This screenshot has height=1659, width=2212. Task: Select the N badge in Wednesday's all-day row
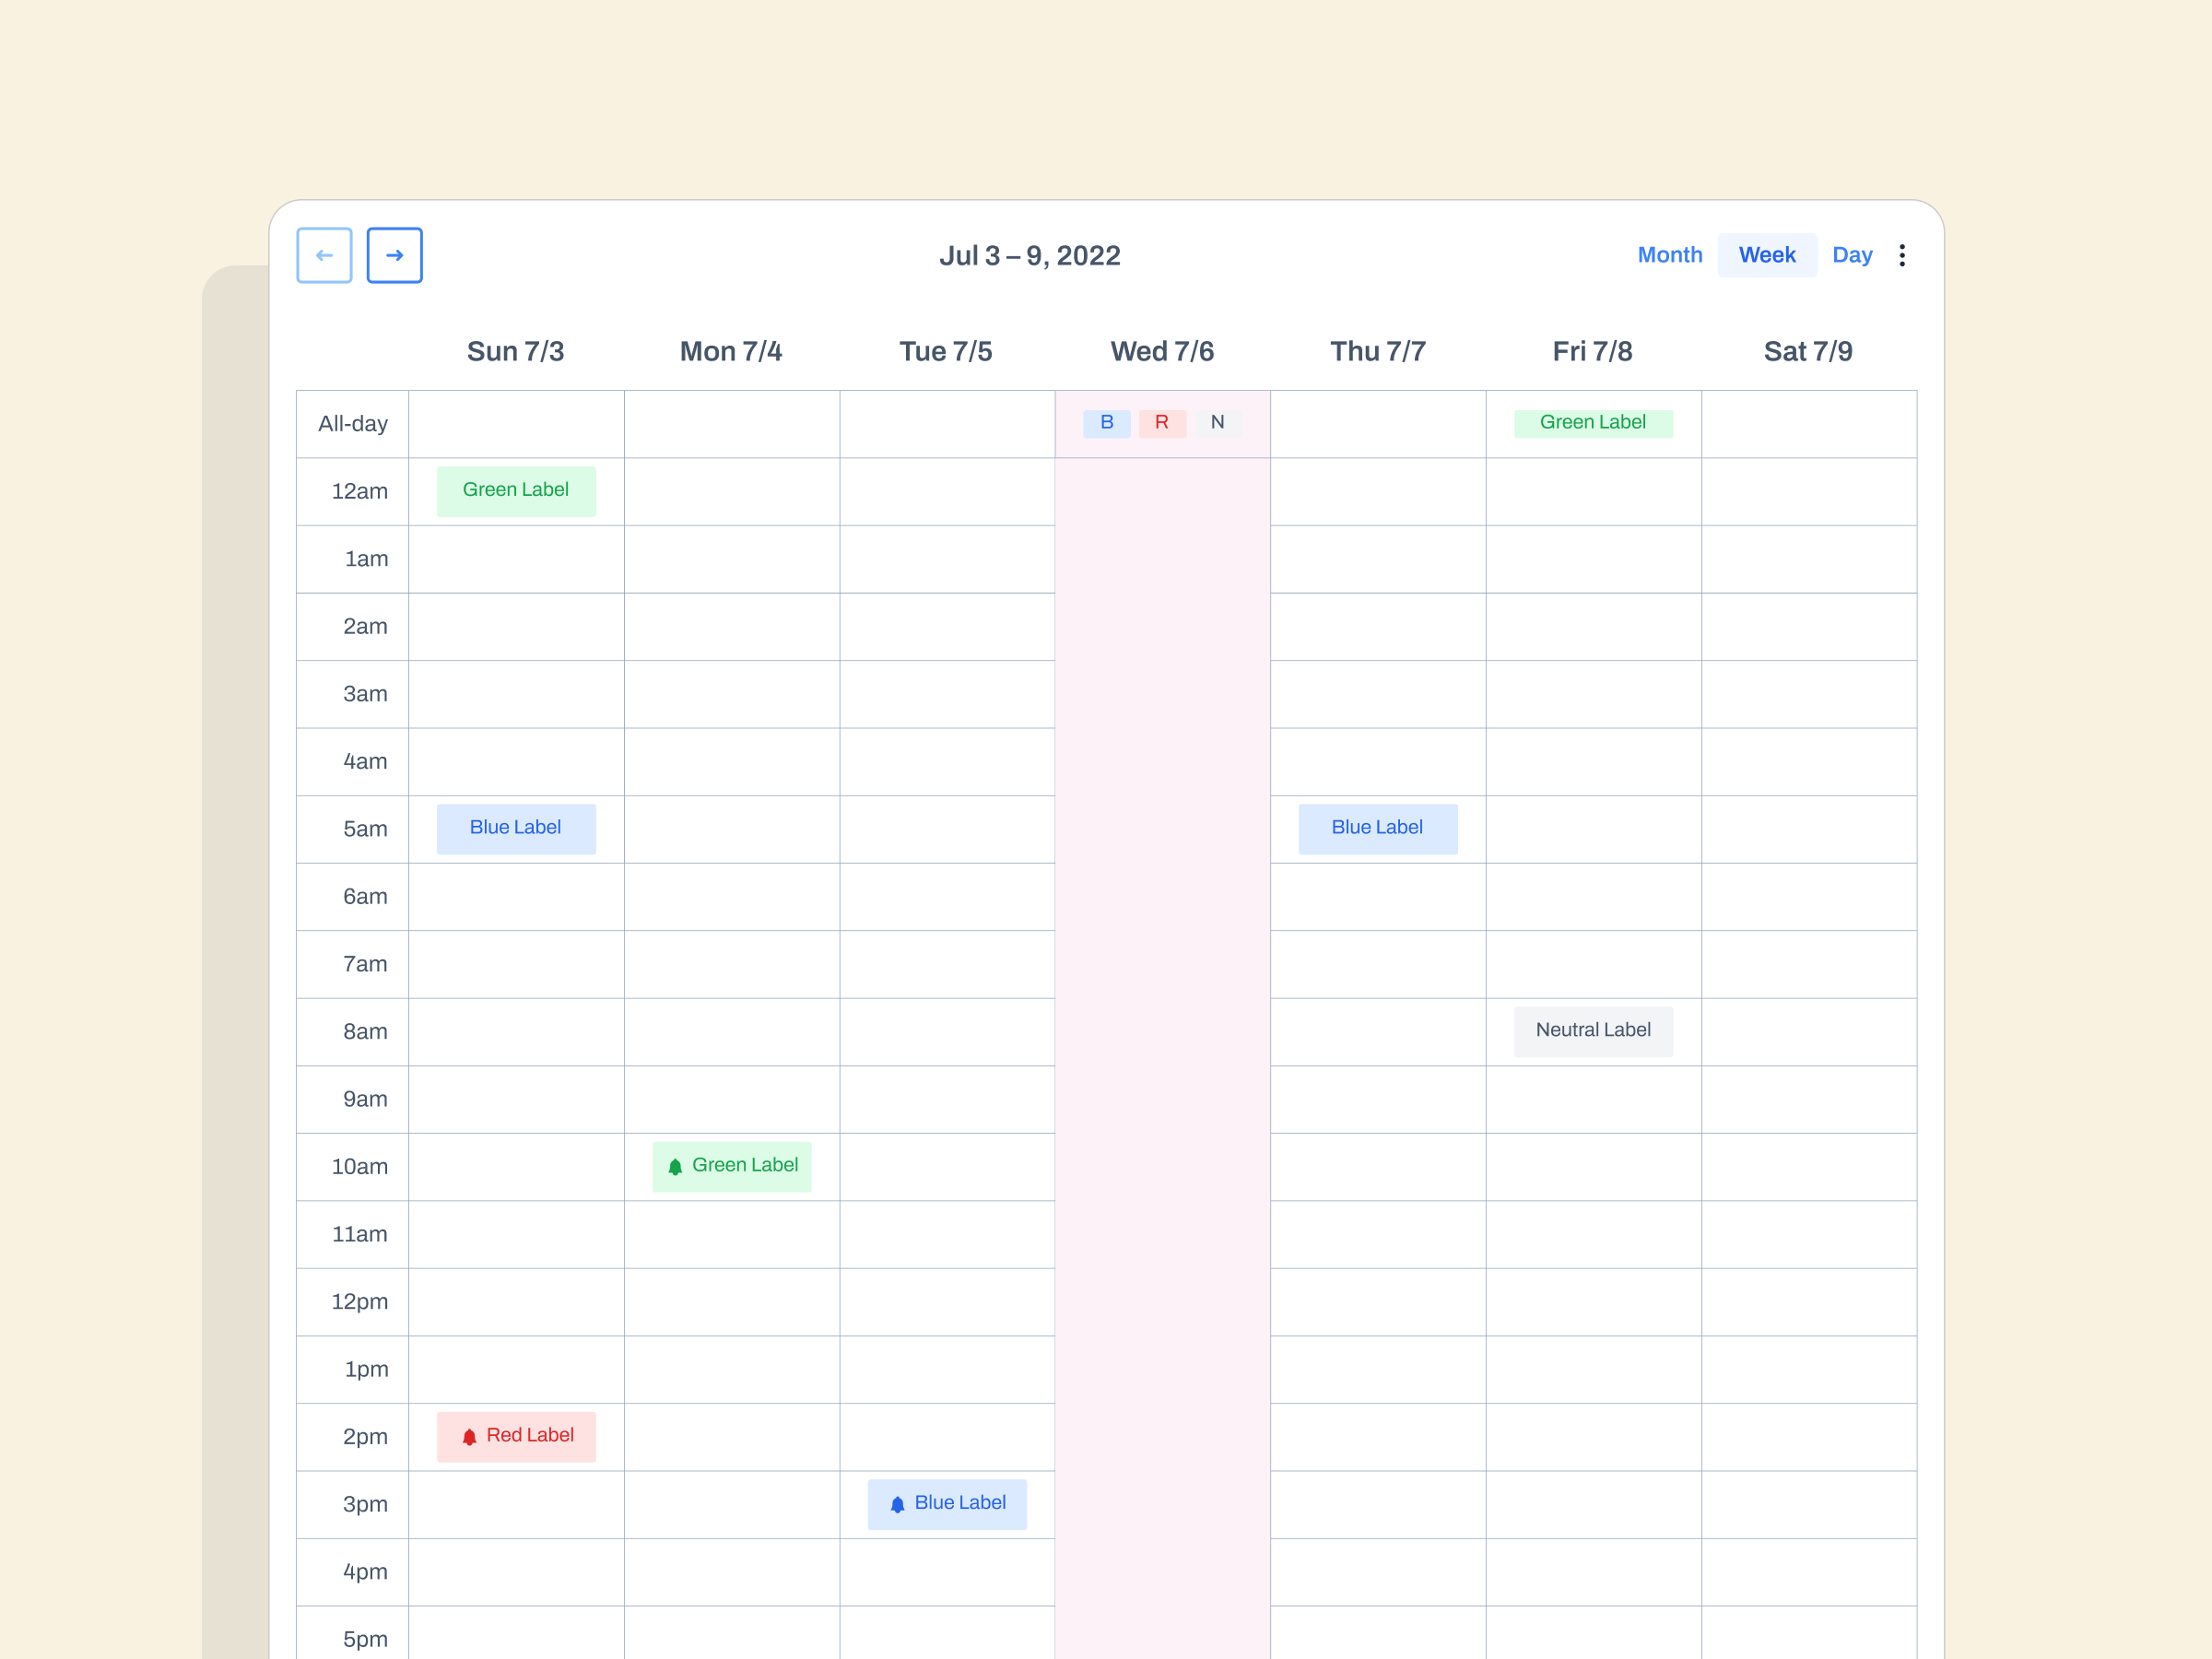[x=1217, y=422]
